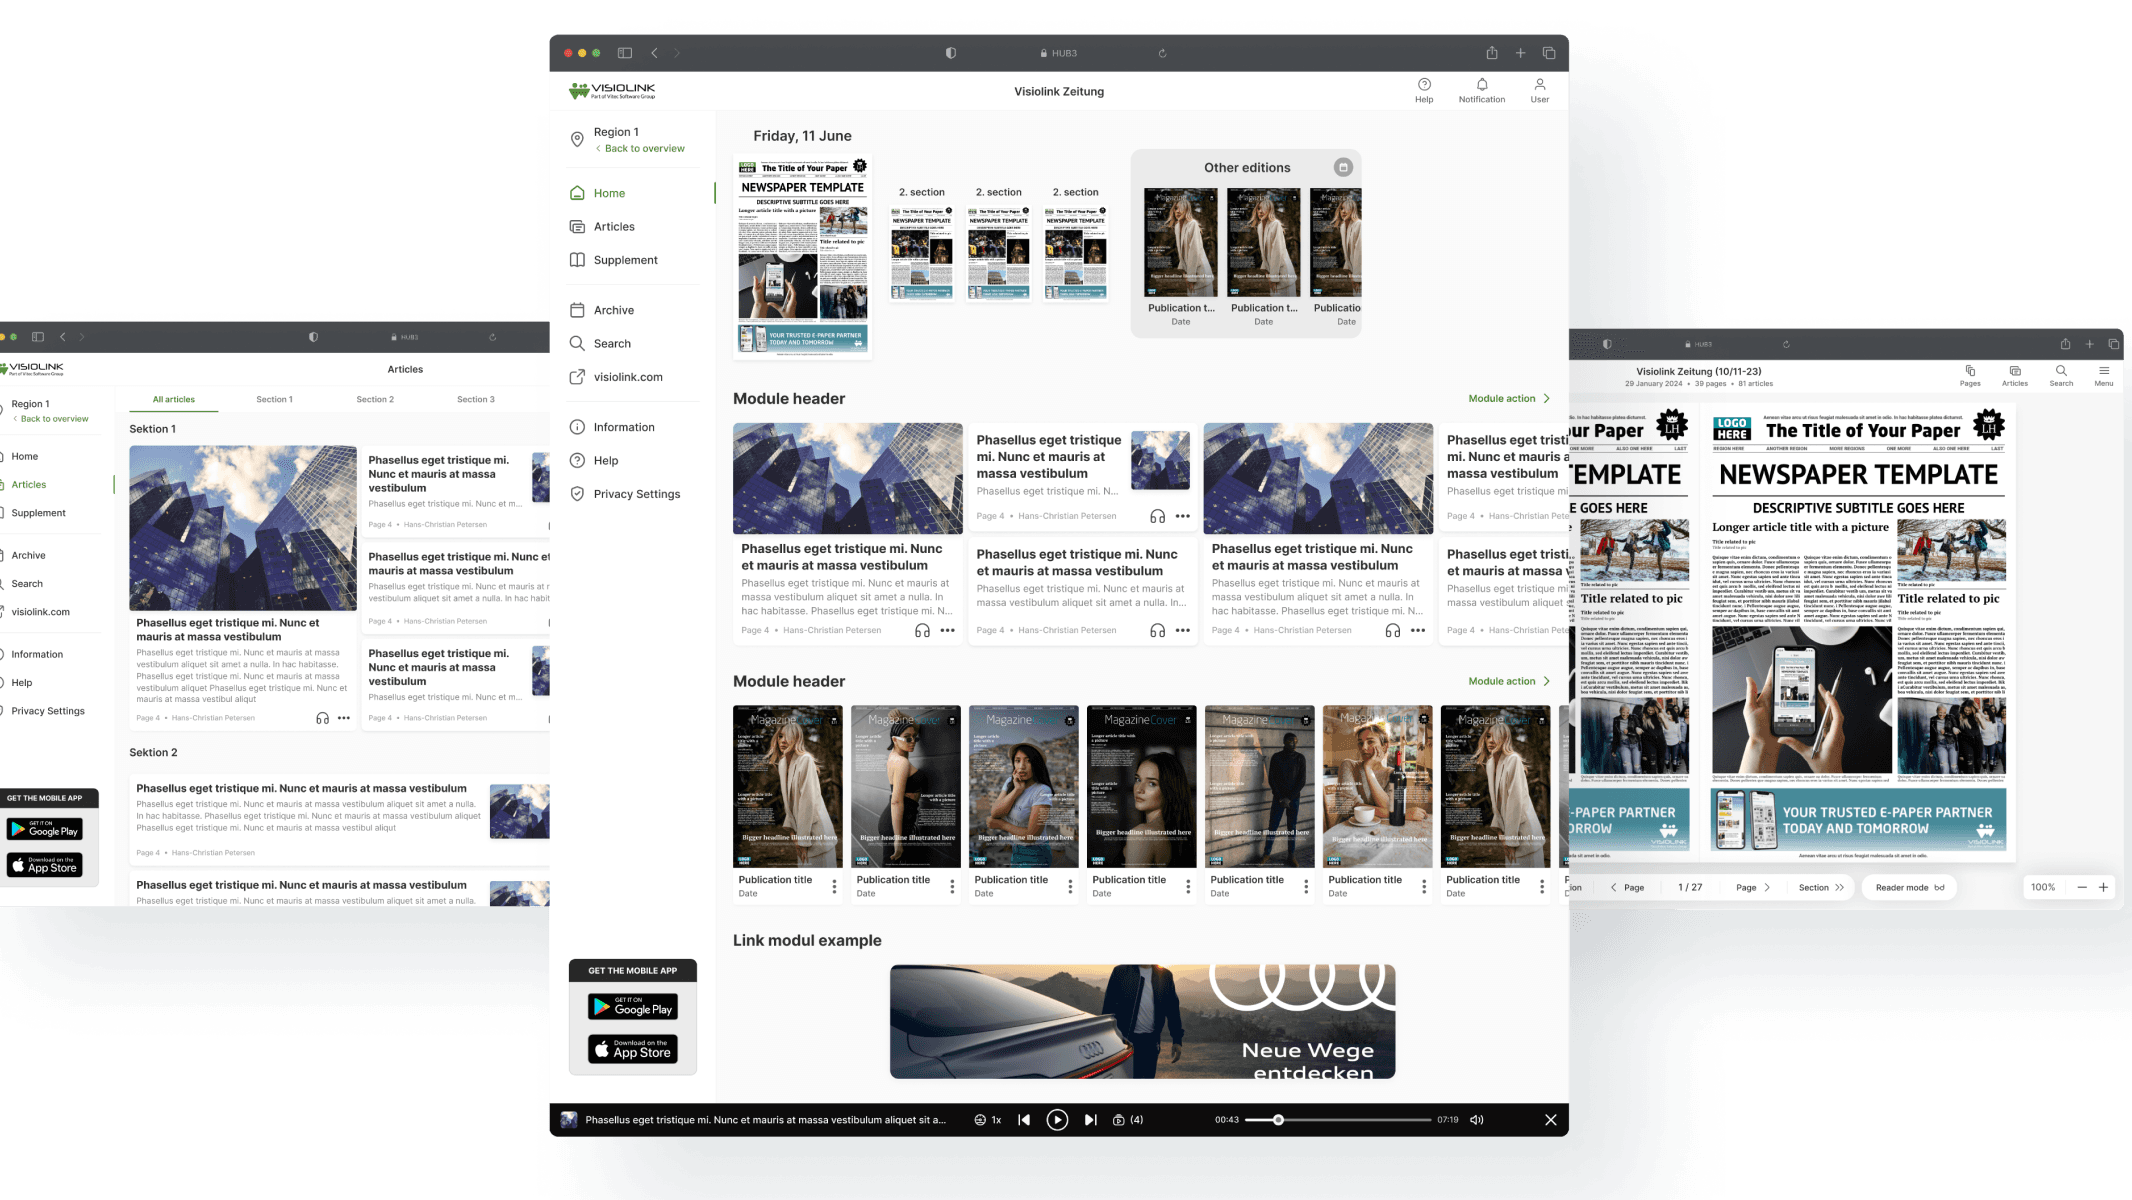Click the Pages icon in reader toolbar

(1969, 371)
